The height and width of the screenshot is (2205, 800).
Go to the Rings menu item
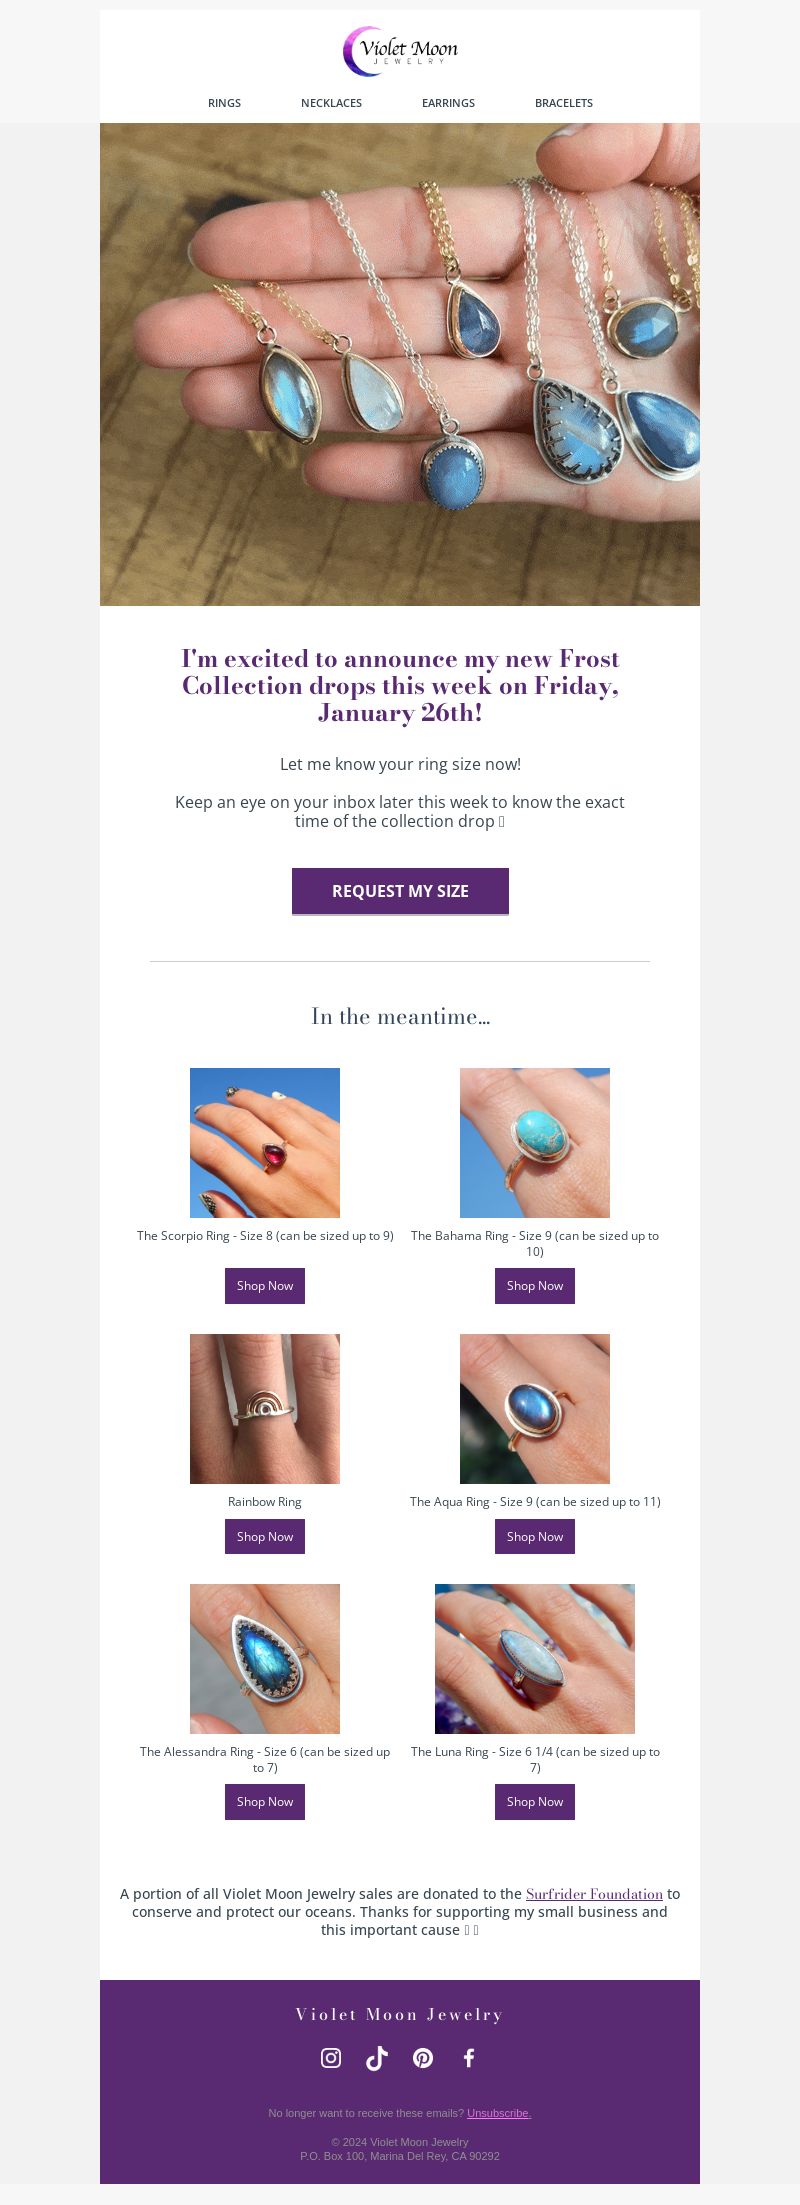pyautogui.click(x=224, y=103)
